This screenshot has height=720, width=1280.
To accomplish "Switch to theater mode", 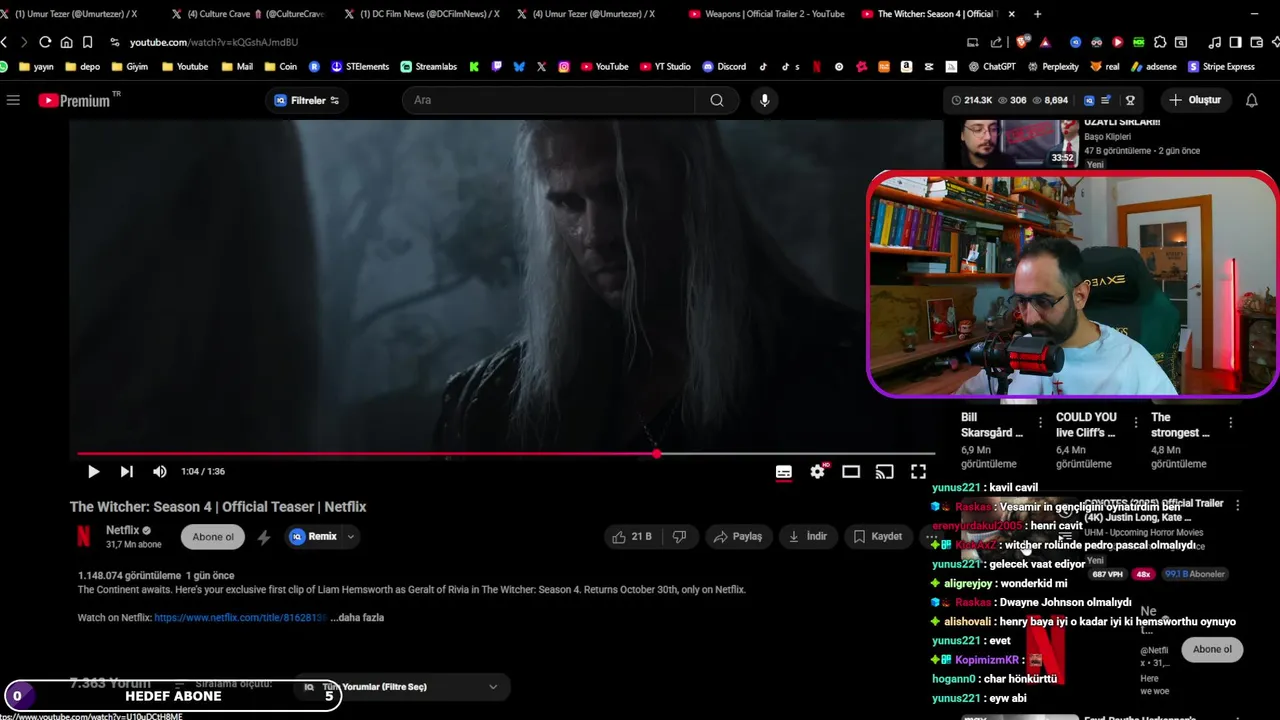I will tap(851, 472).
